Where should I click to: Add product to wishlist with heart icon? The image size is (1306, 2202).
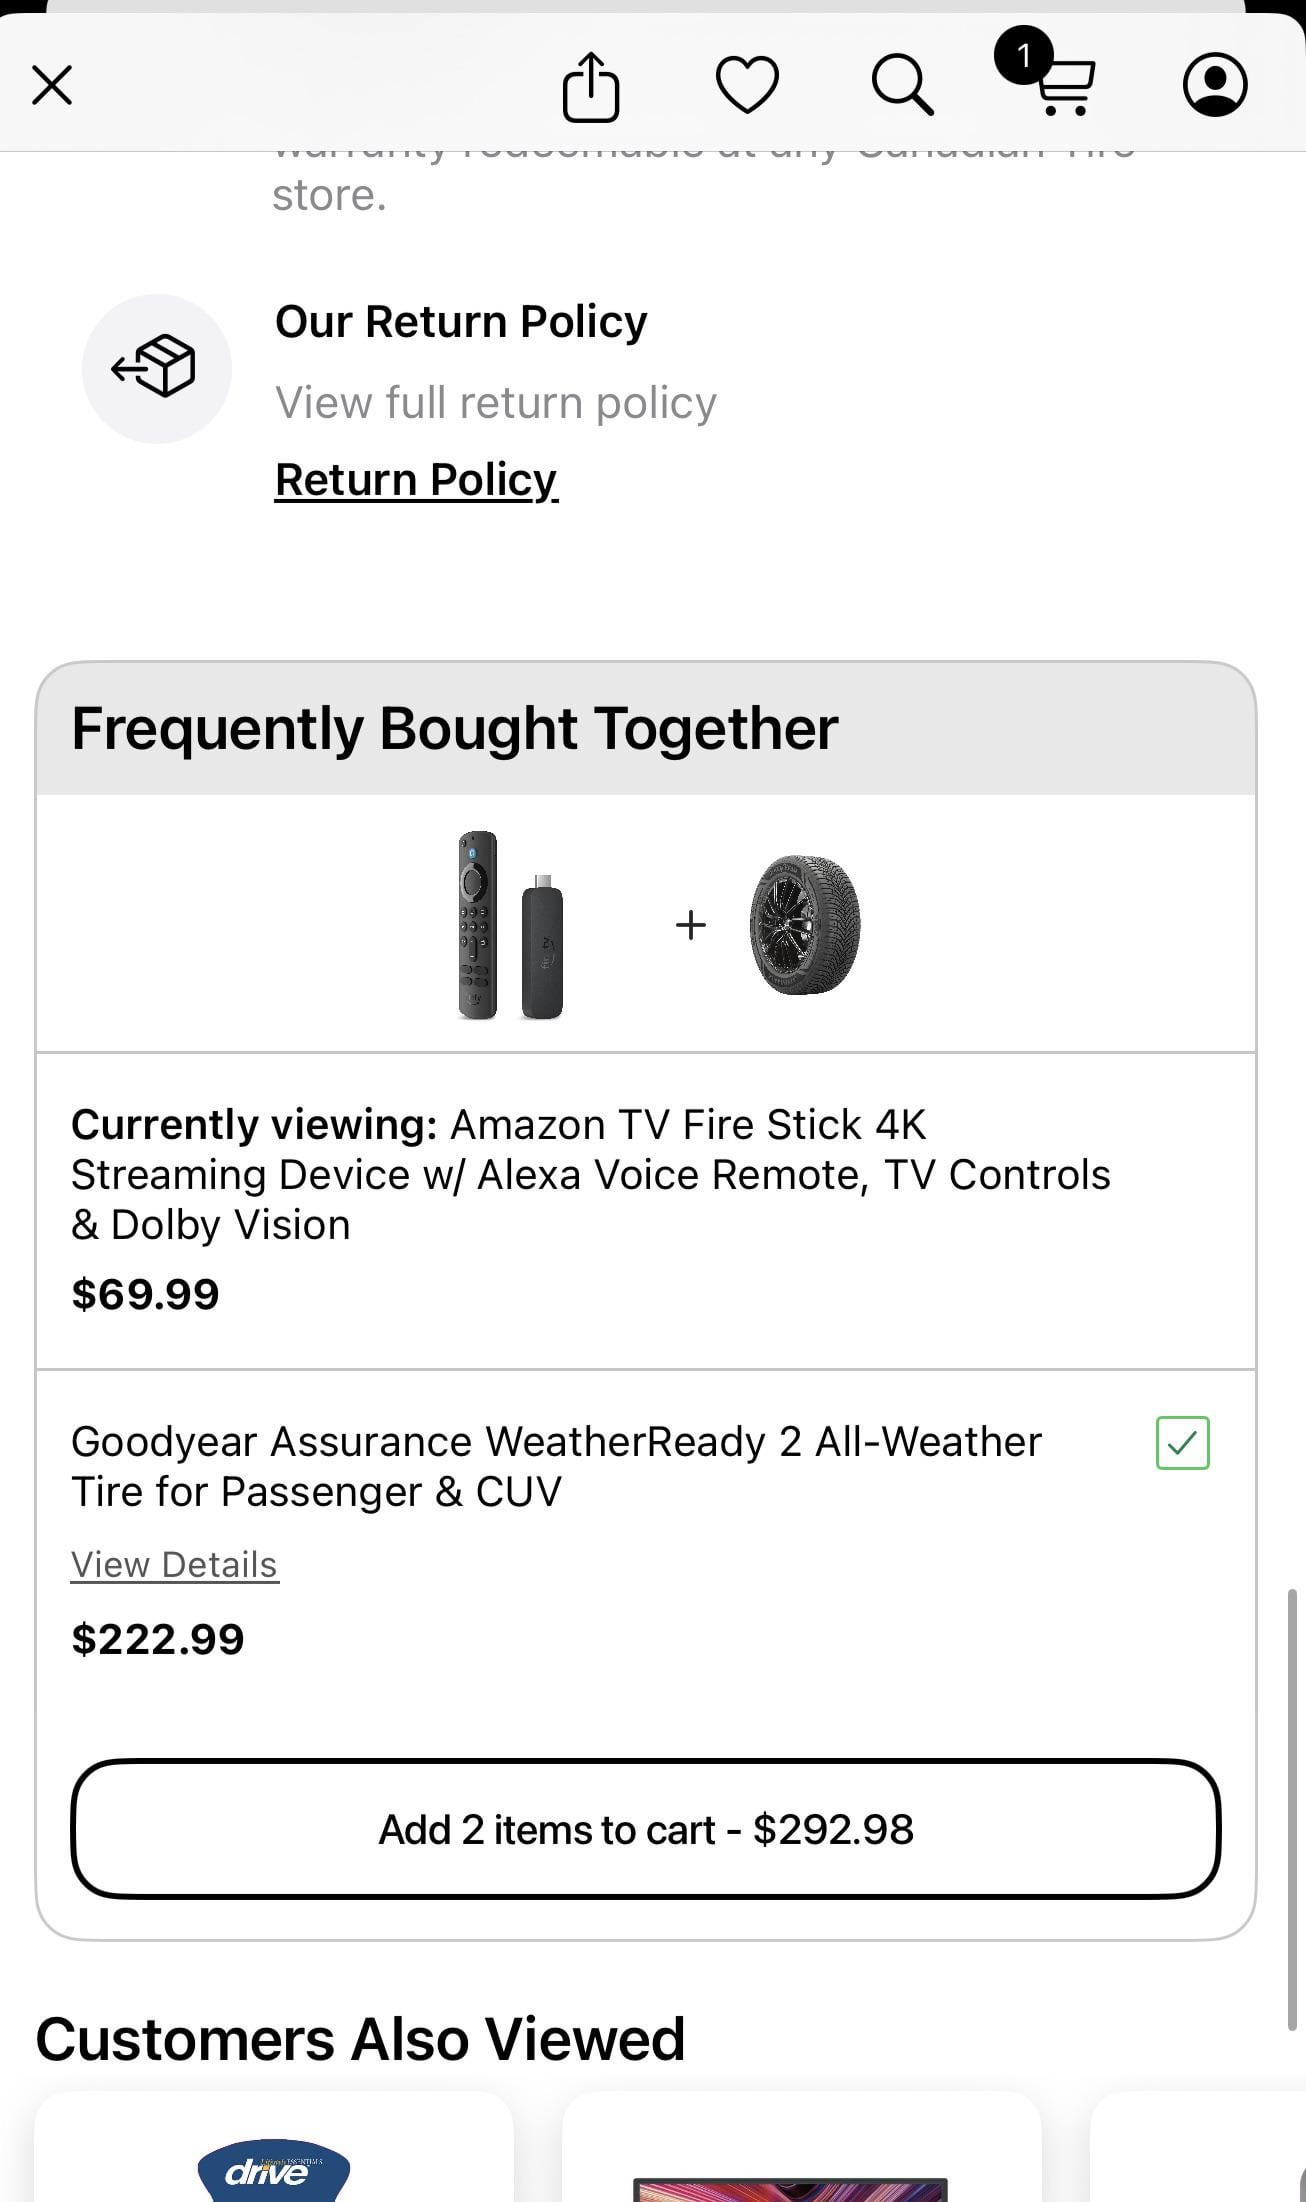pos(747,85)
